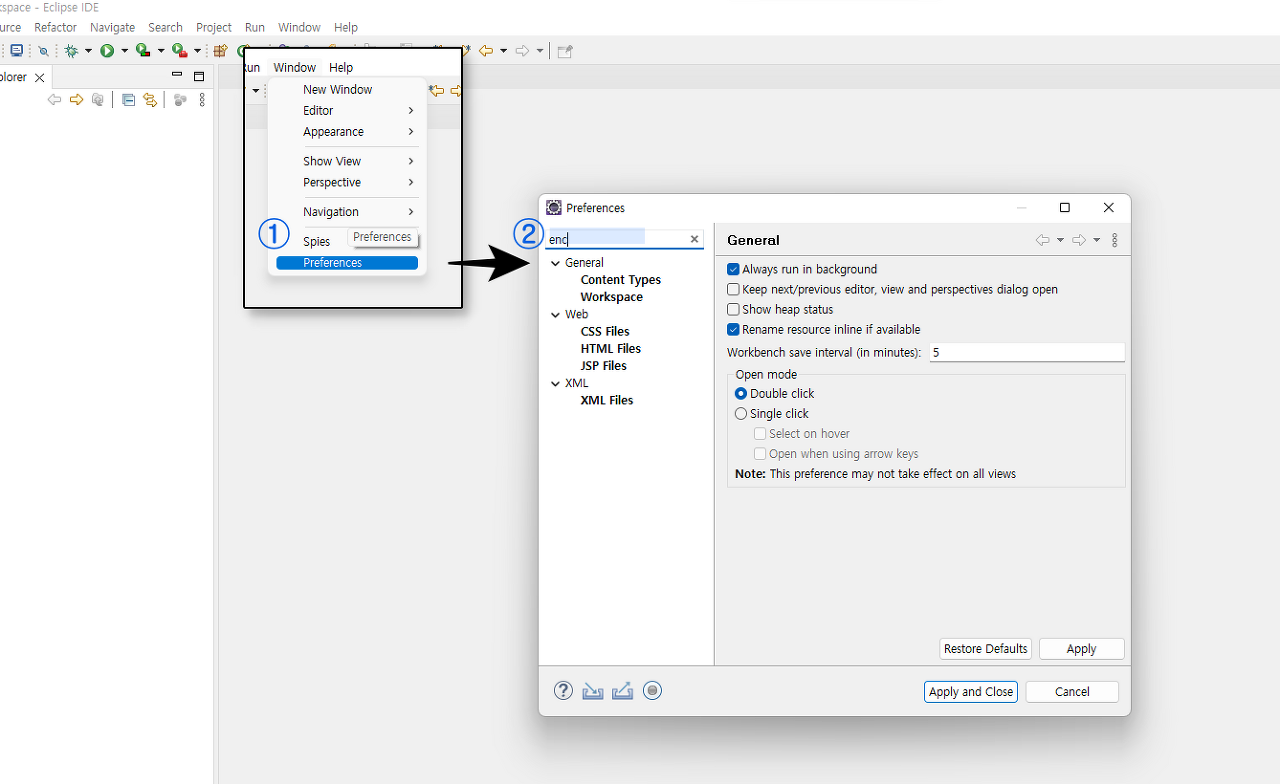Go back in Preferences page history
The image size is (1280, 784).
point(1042,240)
